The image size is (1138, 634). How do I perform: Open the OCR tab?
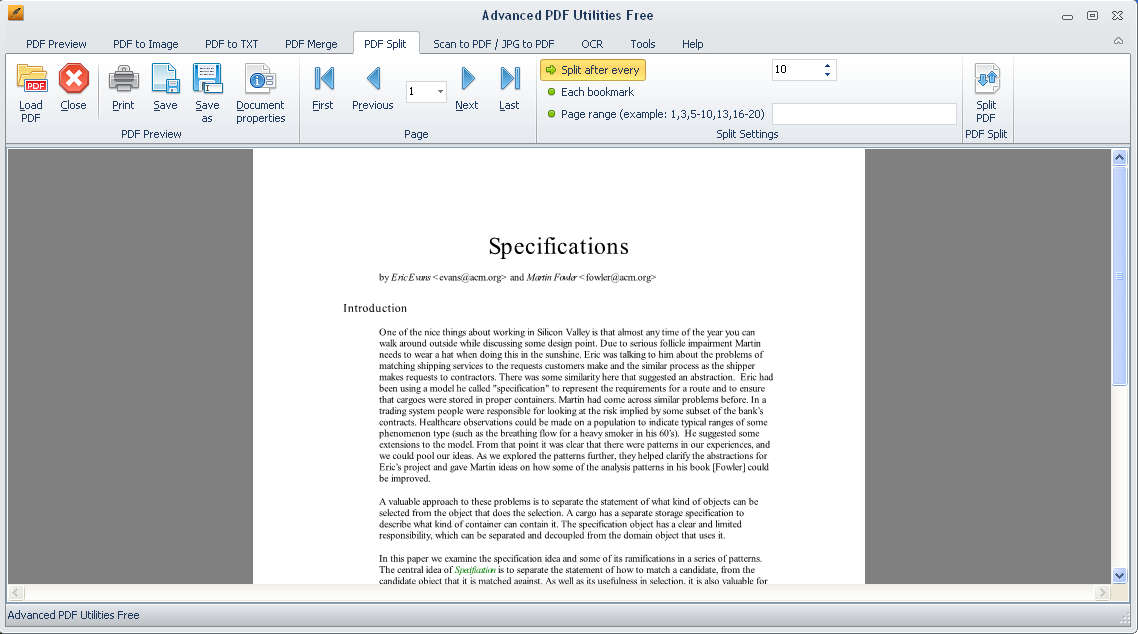592,44
